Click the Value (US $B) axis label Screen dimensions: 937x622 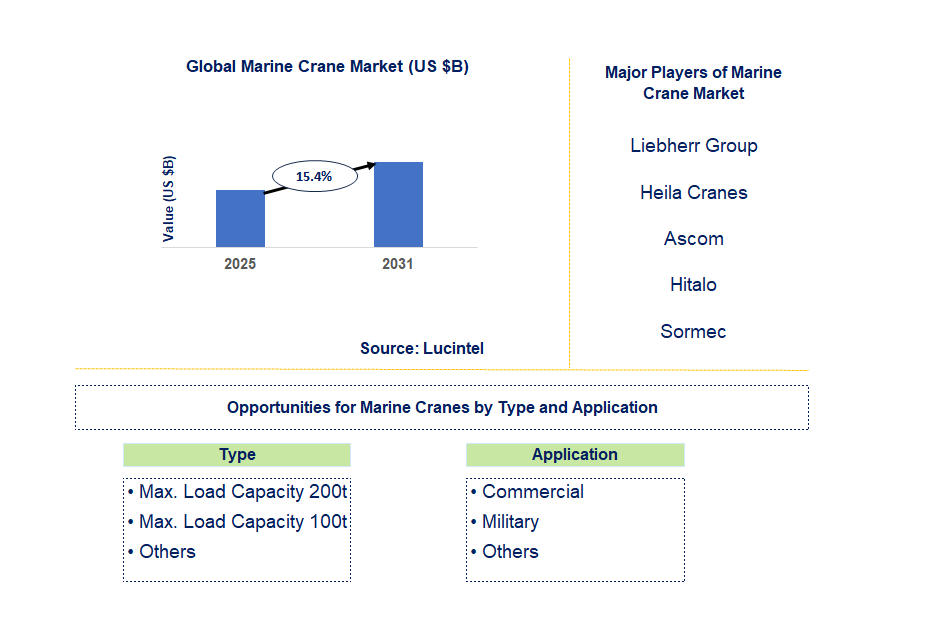click(169, 198)
